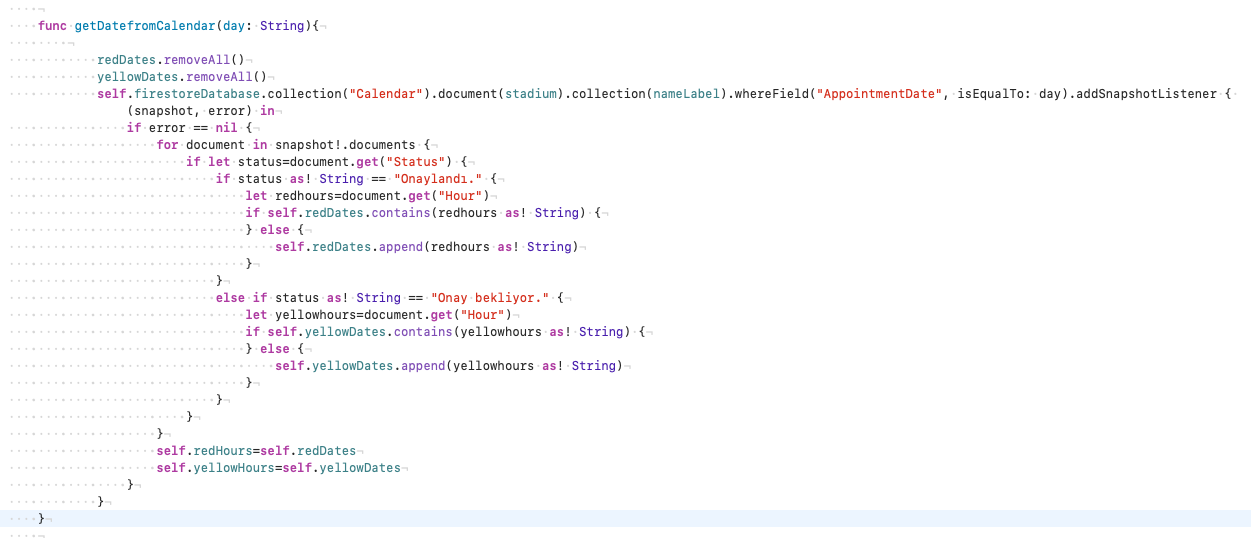Click the self.yellowHours=self.yellowDates assignment
The height and width of the screenshot is (538, 1251).
[x=278, y=467]
